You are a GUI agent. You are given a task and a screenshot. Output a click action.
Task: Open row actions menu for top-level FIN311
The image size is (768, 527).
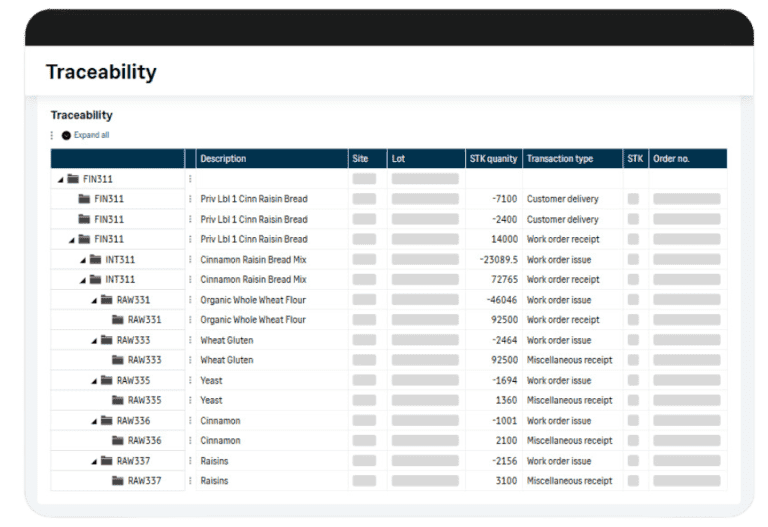tap(190, 179)
